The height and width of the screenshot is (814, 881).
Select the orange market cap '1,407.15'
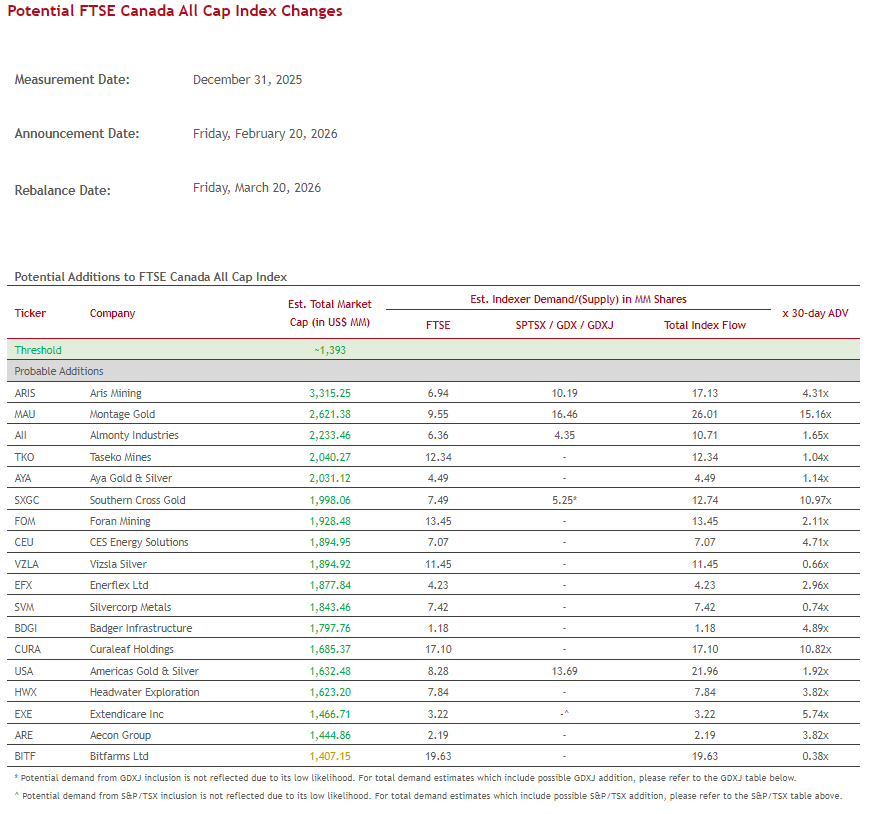click(330, 757)
